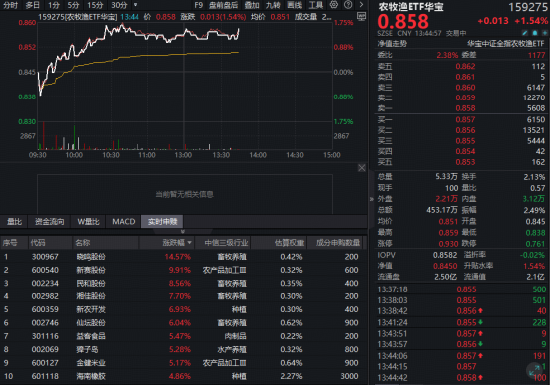Click 叠加 overlay button
550x385 pixels.
[252, 5]
